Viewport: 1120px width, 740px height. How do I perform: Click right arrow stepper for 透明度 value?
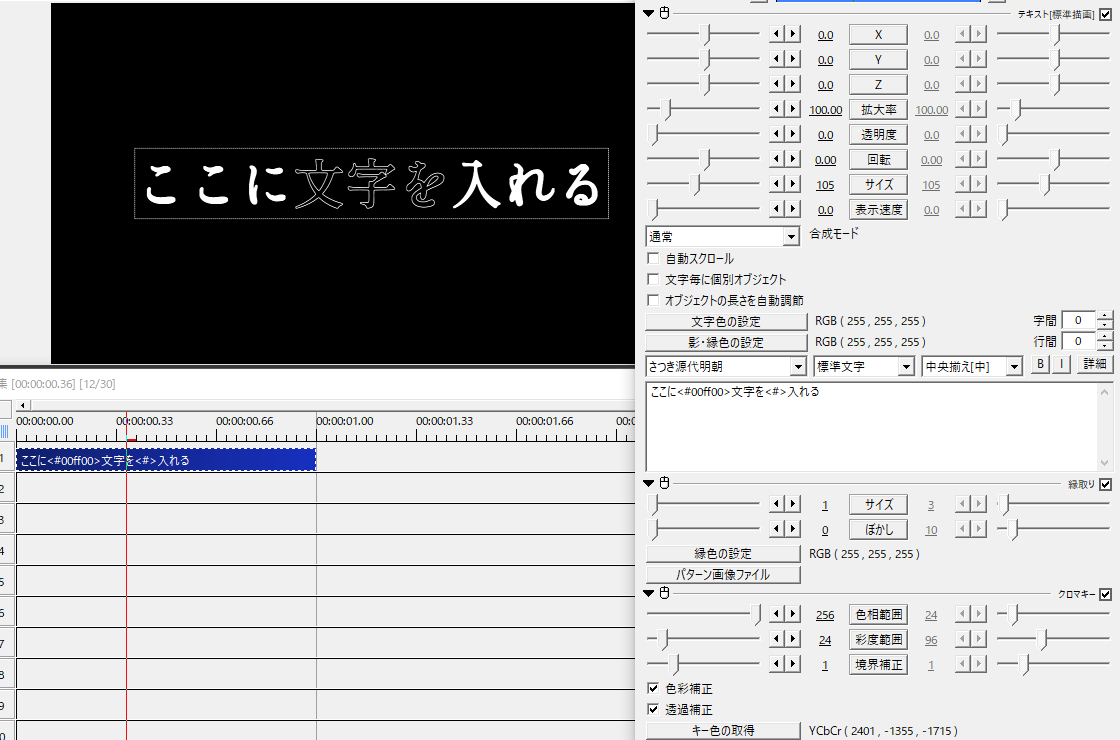click(792, 135)
